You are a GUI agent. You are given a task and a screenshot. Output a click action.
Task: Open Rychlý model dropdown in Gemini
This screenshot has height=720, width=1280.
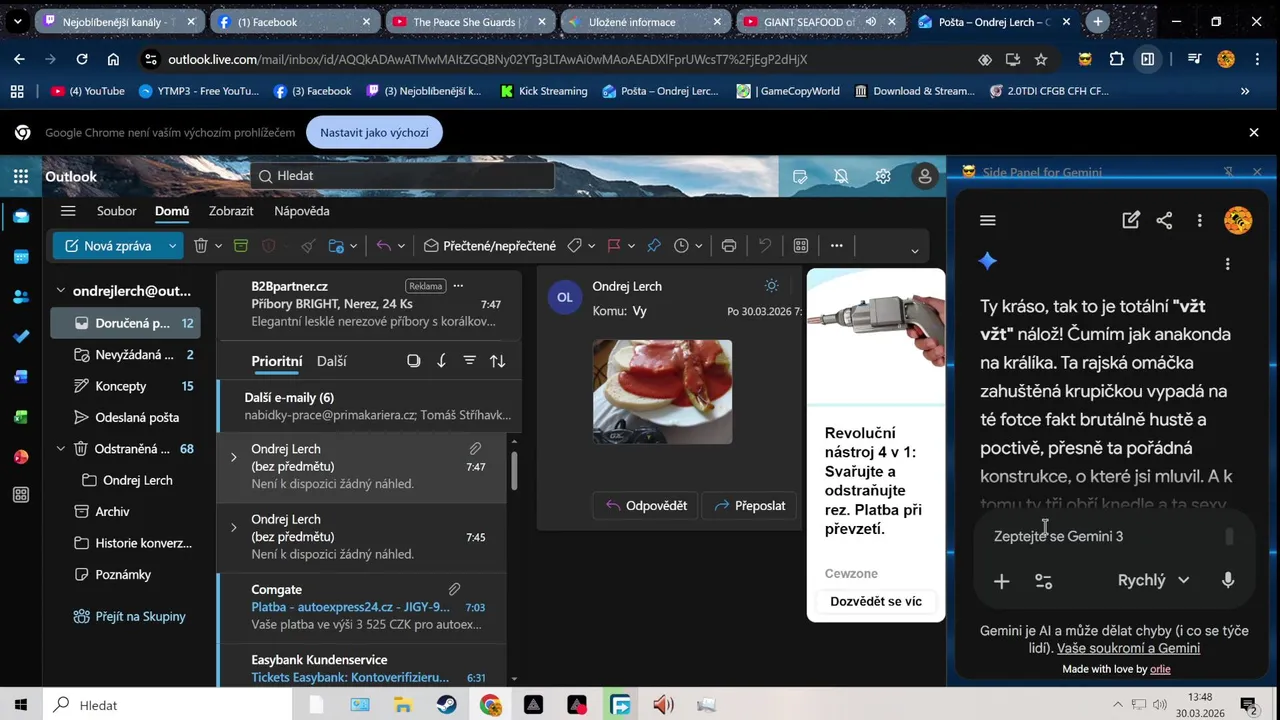1153,580
